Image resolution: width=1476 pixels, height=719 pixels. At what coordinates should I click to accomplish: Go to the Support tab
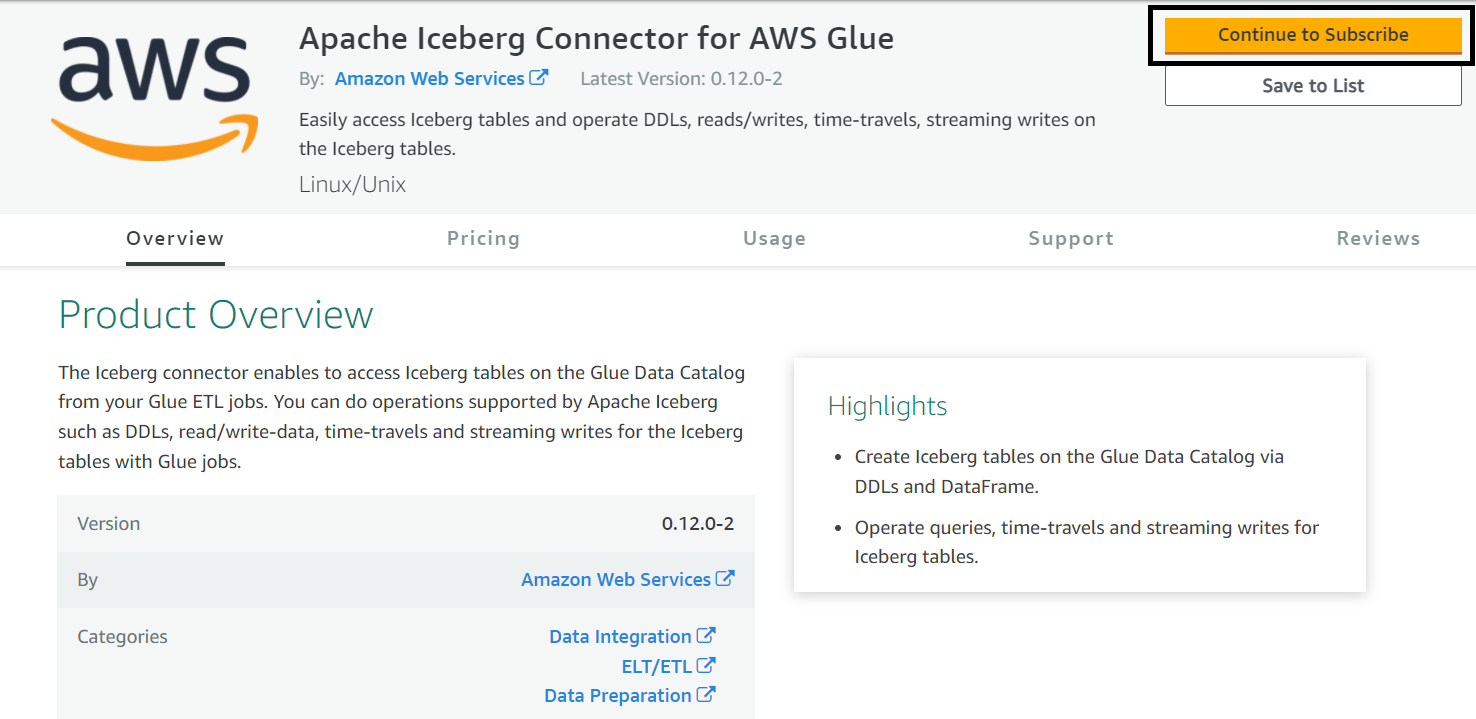point(1070,239)
